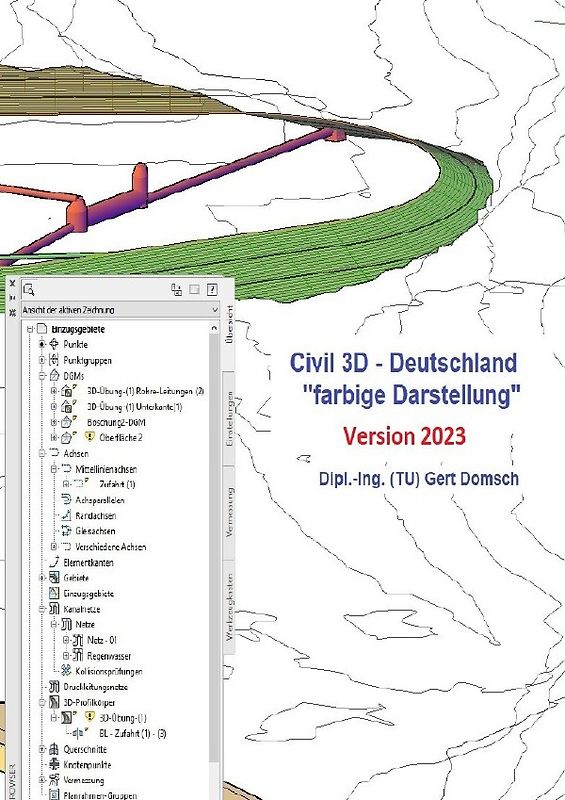Click the DGMs surface icon

pyautogui.click(x=54, y=376)
